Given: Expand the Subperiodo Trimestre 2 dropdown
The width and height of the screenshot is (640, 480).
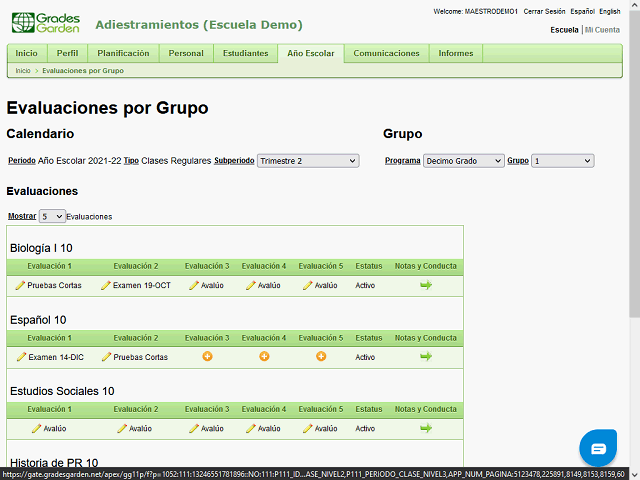Looking at the screenshot, I should [307, 160].
